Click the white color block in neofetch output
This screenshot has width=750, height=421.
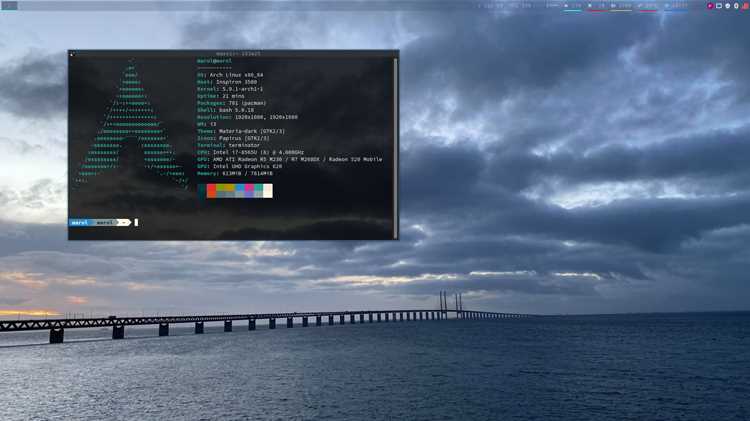pyautogui.click(x=268, y=191)
